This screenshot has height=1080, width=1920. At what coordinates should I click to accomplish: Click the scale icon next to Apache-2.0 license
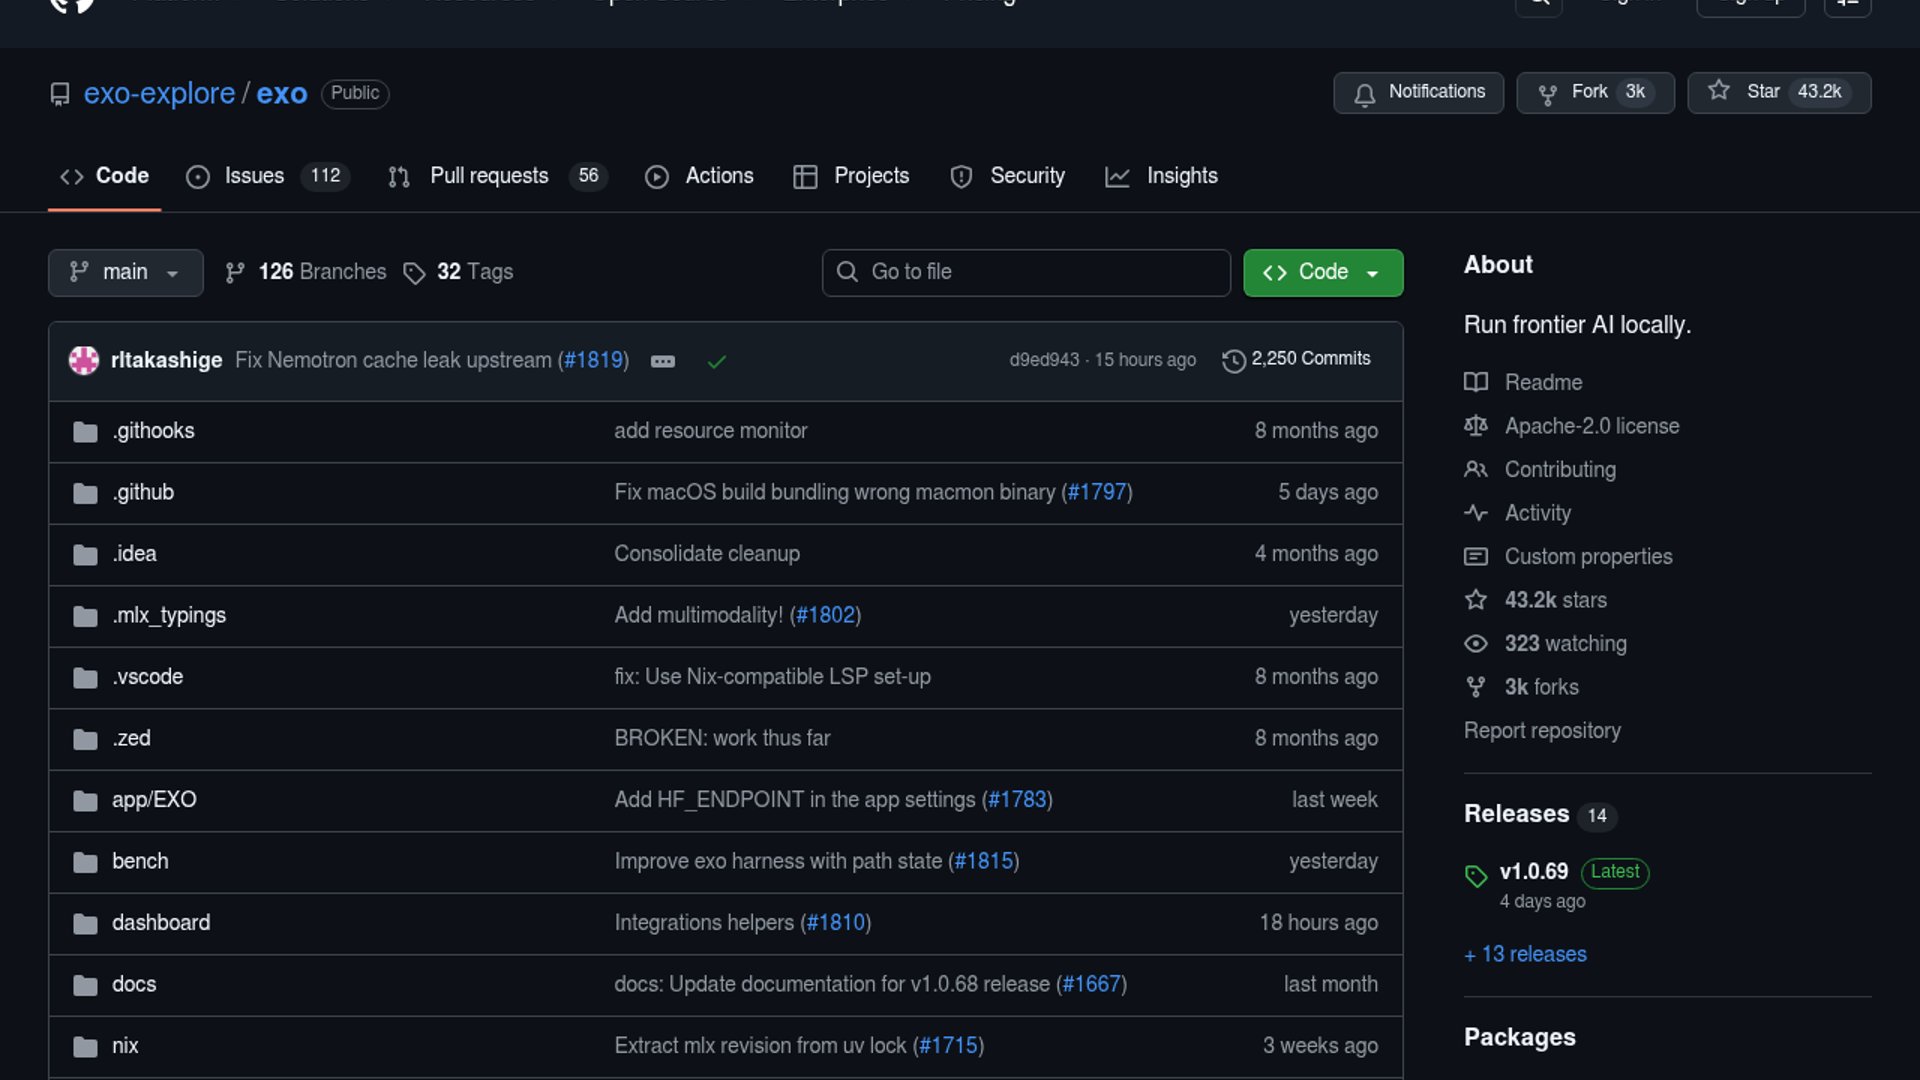(x=1476, y=426)
